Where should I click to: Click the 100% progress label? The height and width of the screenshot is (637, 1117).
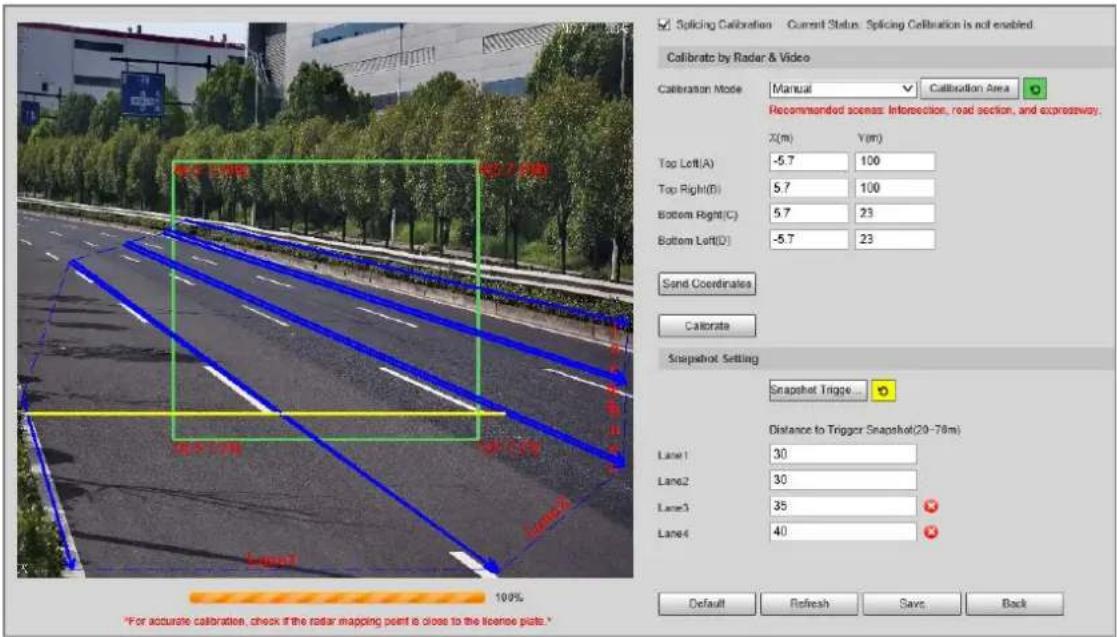pos(509,597)
